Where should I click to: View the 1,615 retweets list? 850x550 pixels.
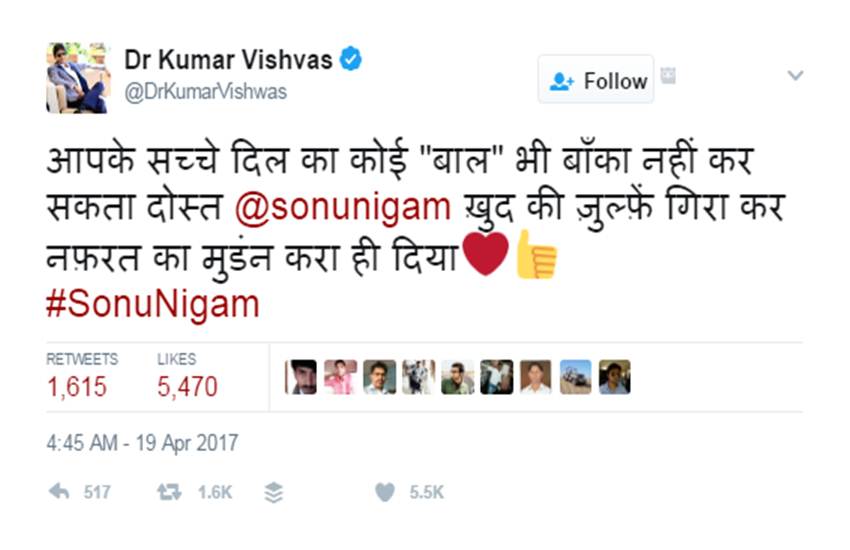coord(76,387)
